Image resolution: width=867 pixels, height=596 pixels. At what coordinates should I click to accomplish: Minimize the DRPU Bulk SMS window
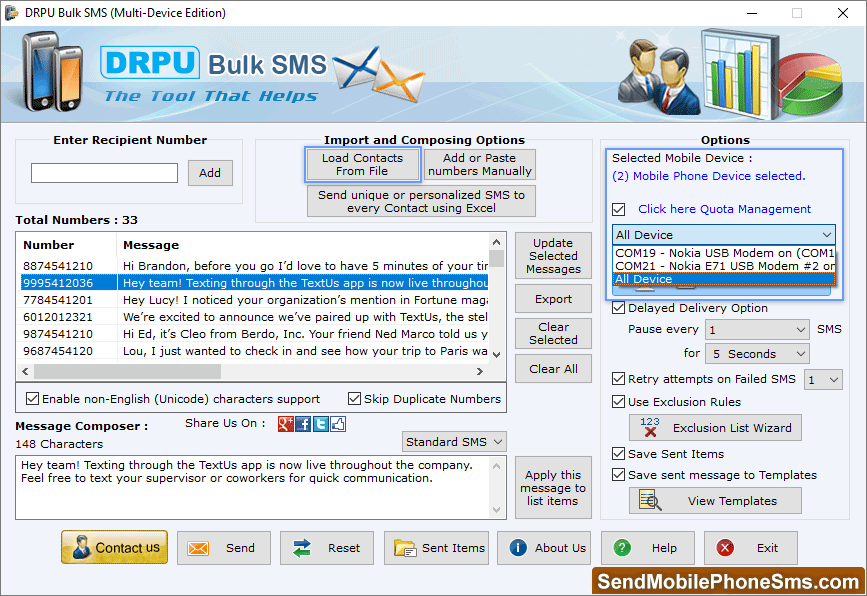pyautogui.click(x=752, y=13)
